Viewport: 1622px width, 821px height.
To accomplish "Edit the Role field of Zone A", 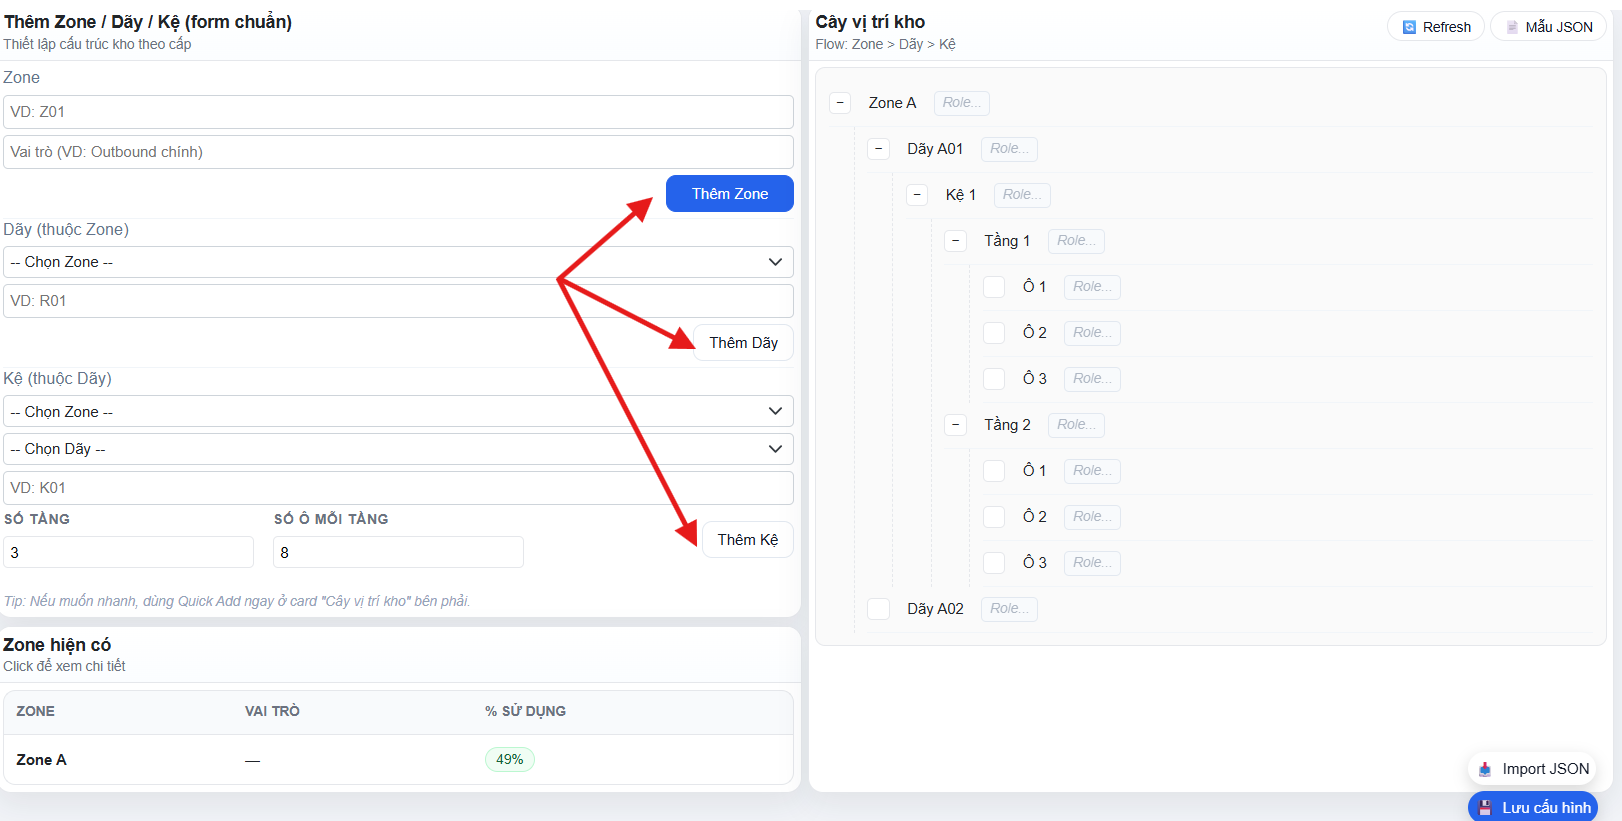I will [962, 103].
